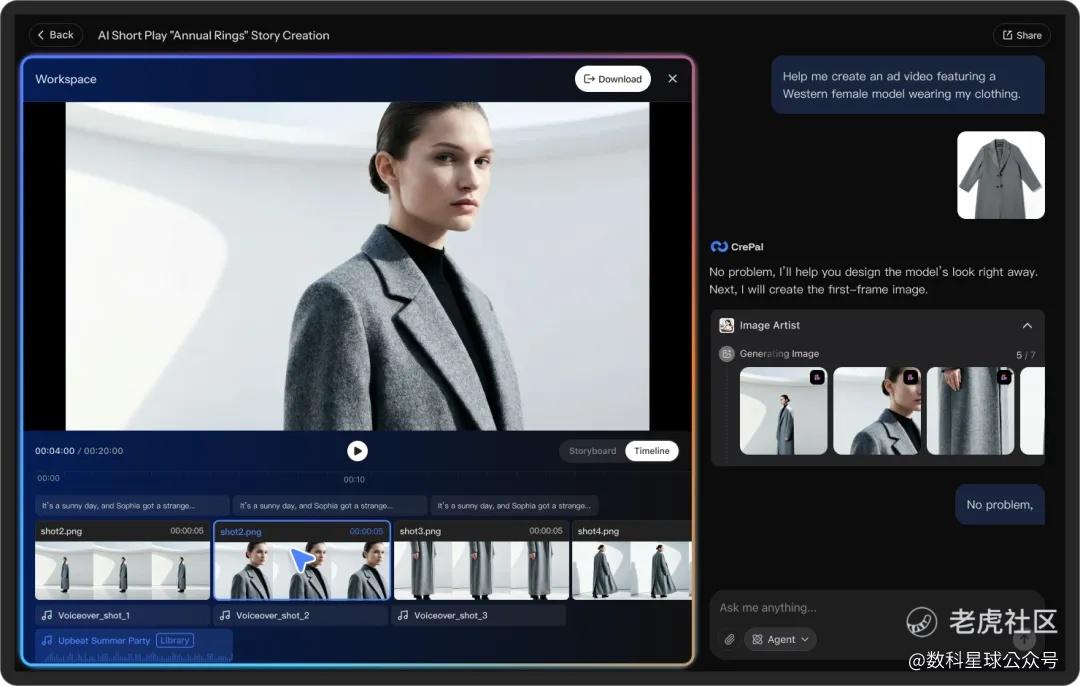1080x686 pixels.
Task: Switch to the Storyboard view
Action: click(x=592, y=451)
